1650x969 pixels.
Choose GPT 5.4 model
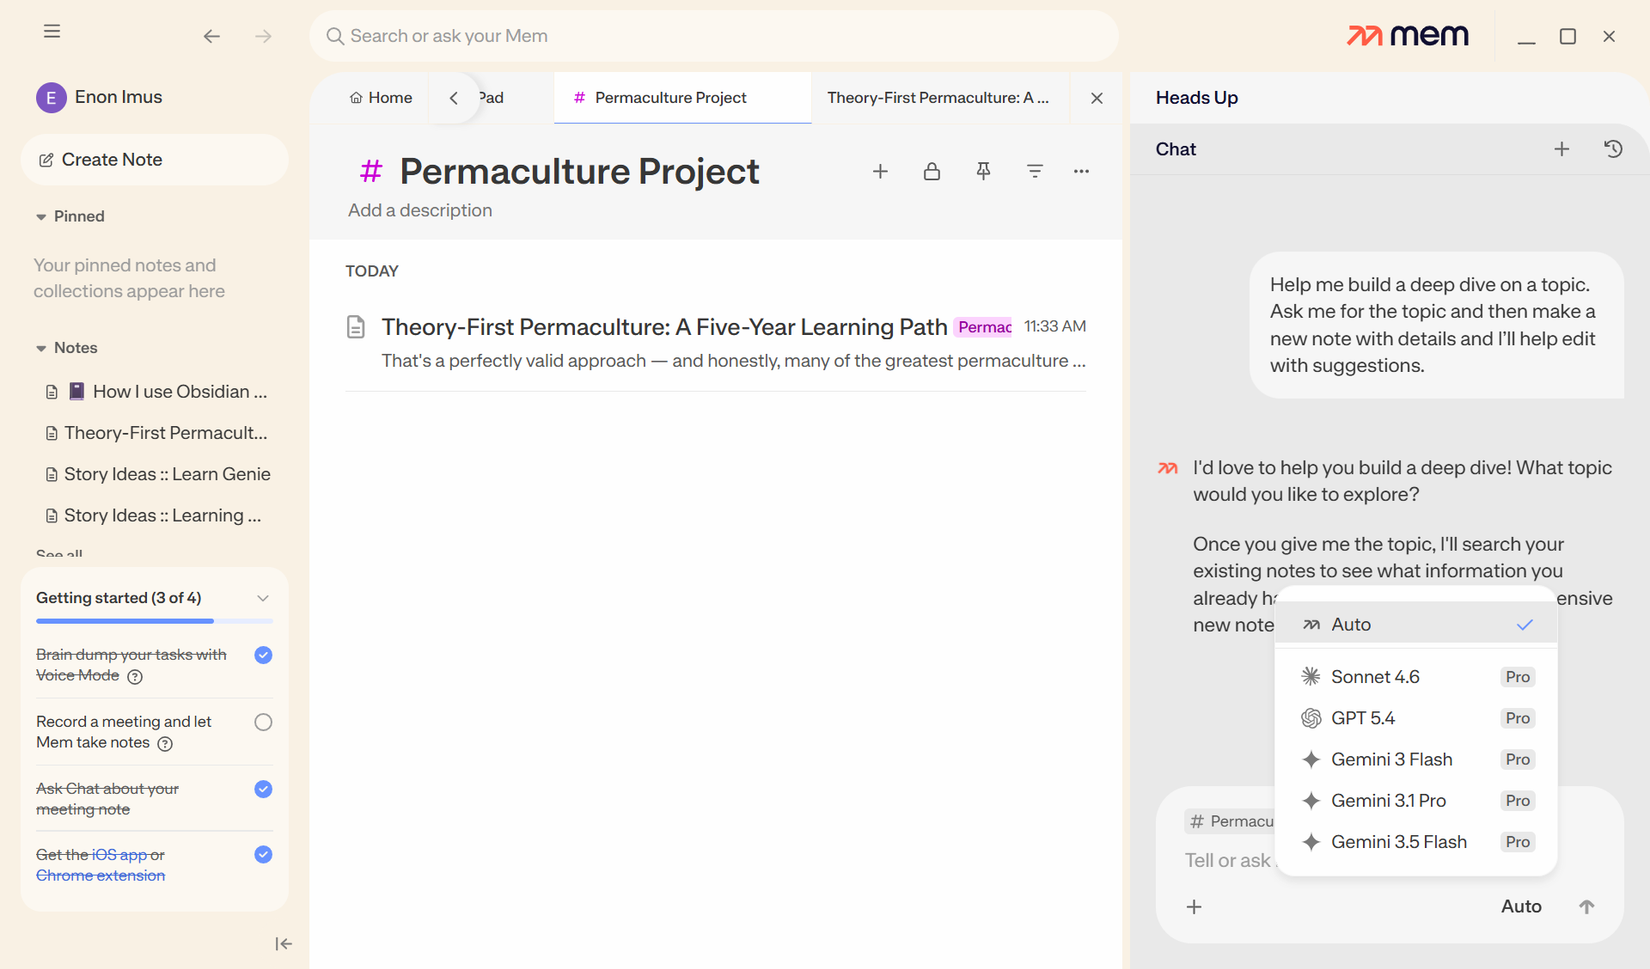point(1416,718)
